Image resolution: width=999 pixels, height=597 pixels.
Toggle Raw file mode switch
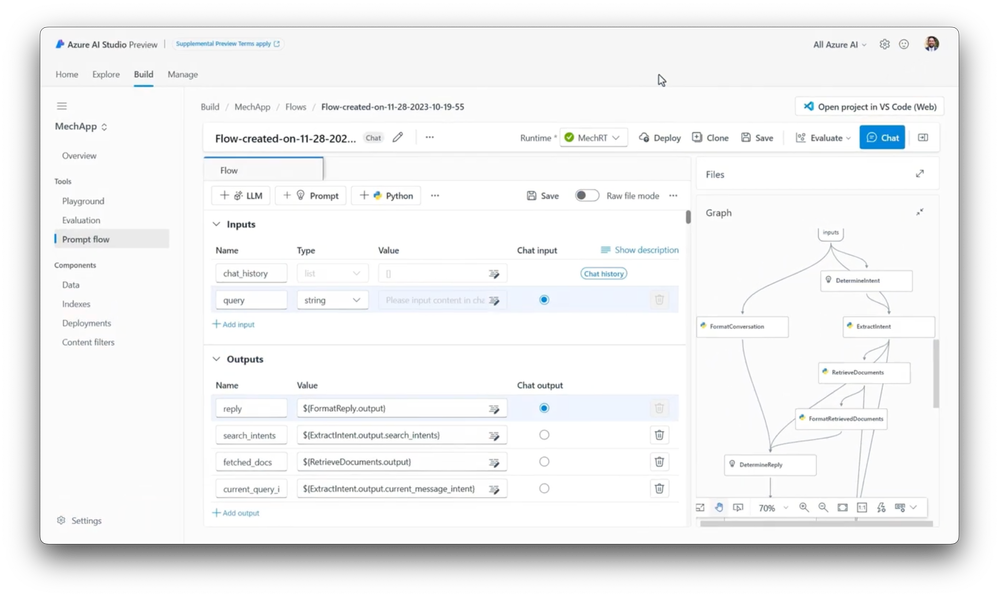(587, 196)
